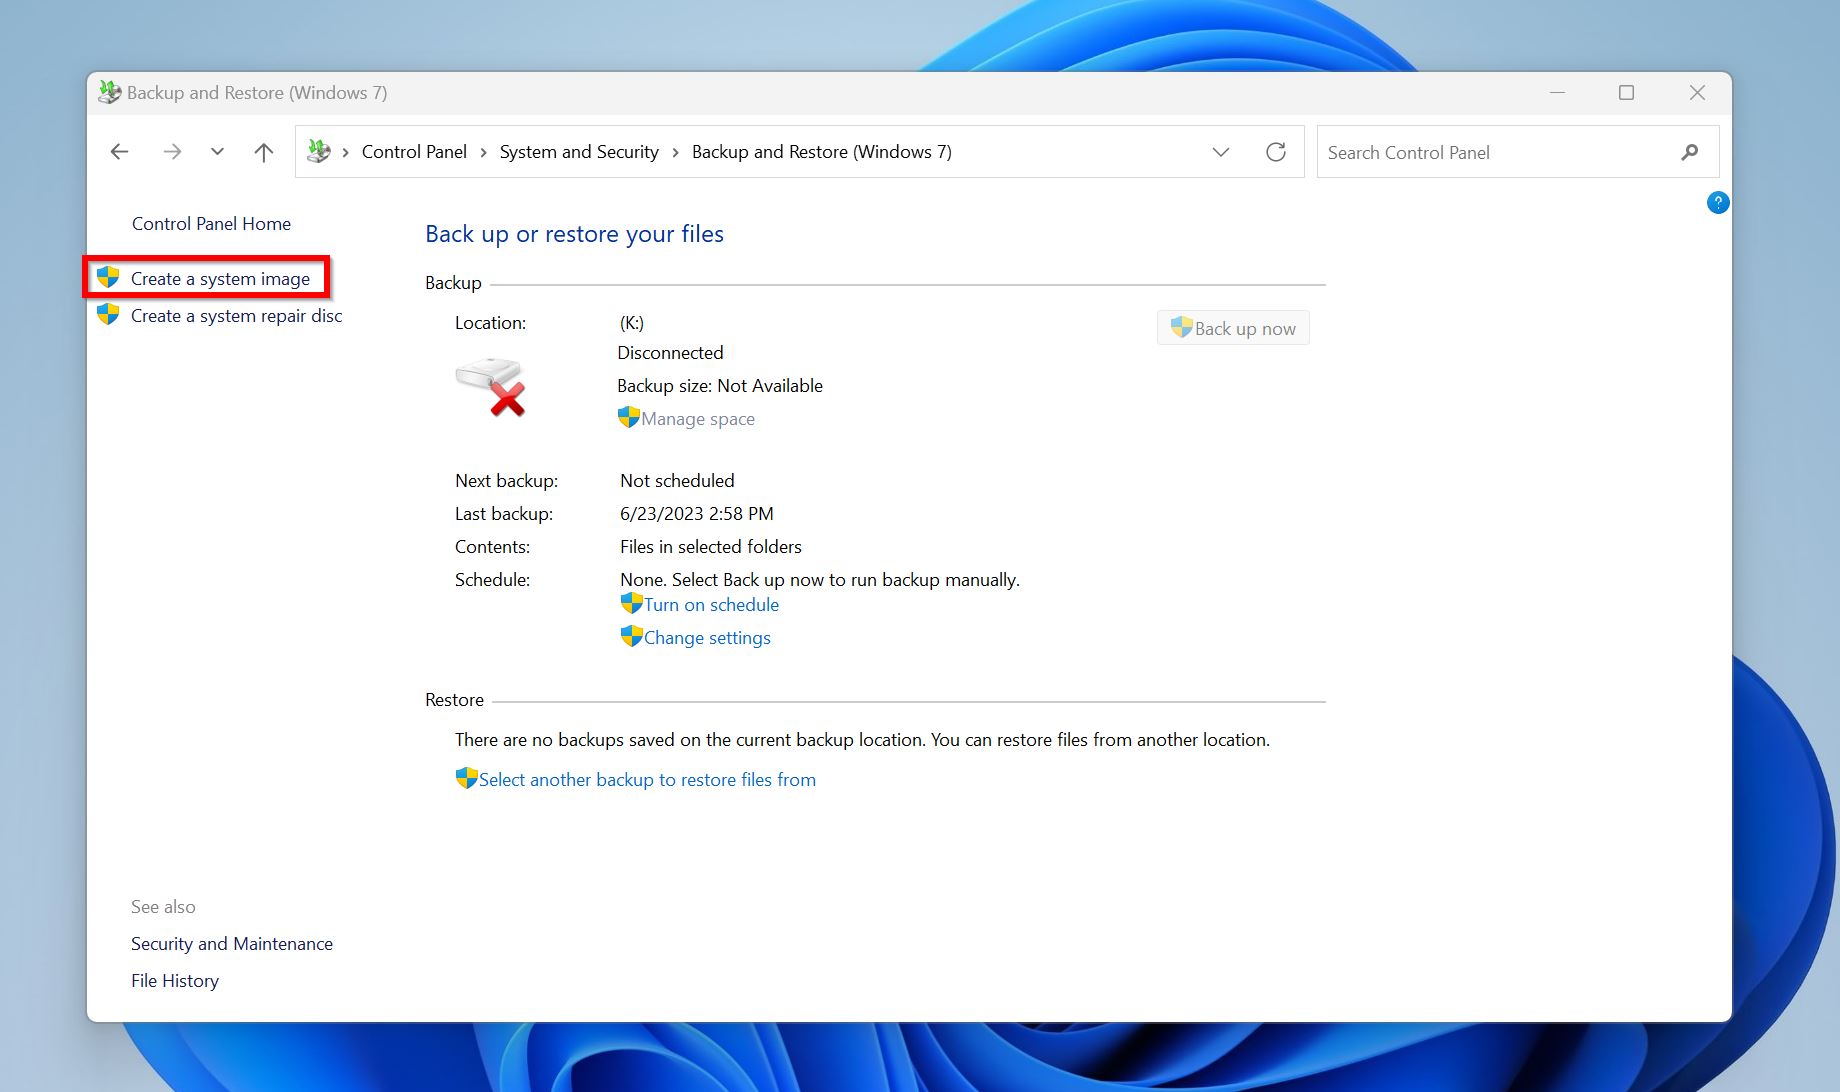Image resolution: width=1840 pixels, height=1092 pixels.
Task: Minimize the Backup and Restore window
Action: (1557, 92)
